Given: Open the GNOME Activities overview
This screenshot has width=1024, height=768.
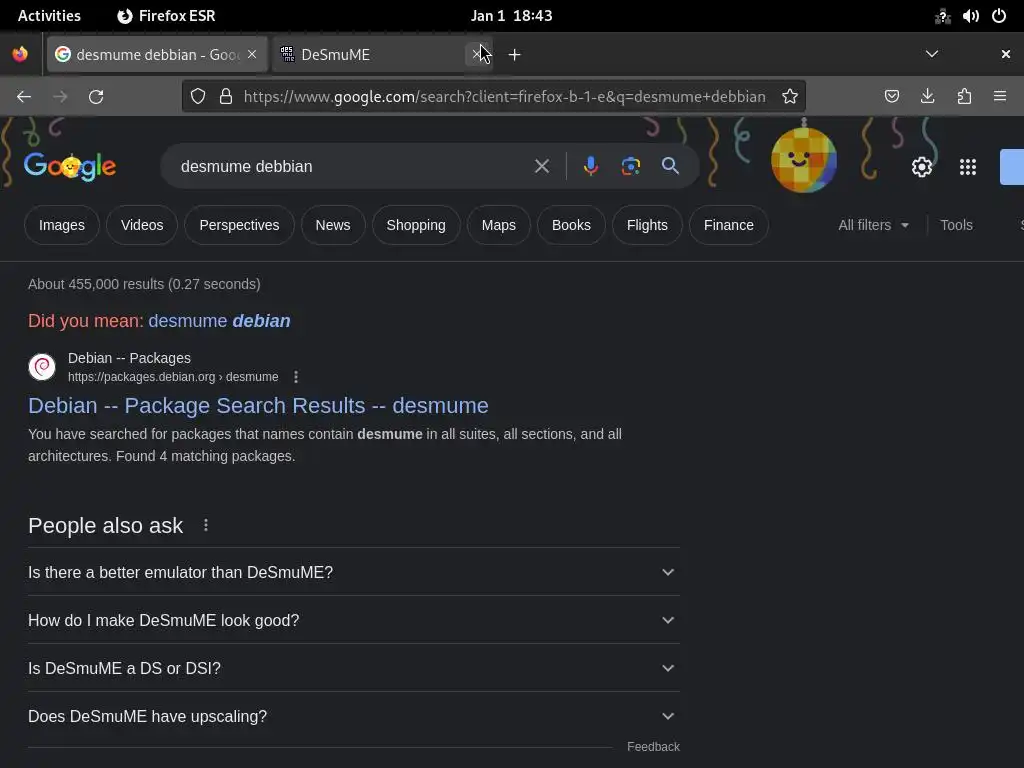Looking at the screenshot, I should coord(49,16).
